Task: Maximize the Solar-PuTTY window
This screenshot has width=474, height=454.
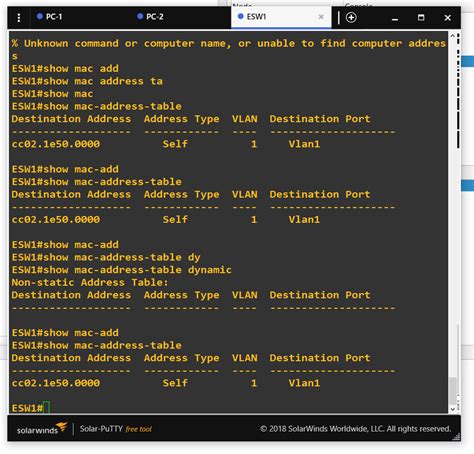Action: click(421, 17)
